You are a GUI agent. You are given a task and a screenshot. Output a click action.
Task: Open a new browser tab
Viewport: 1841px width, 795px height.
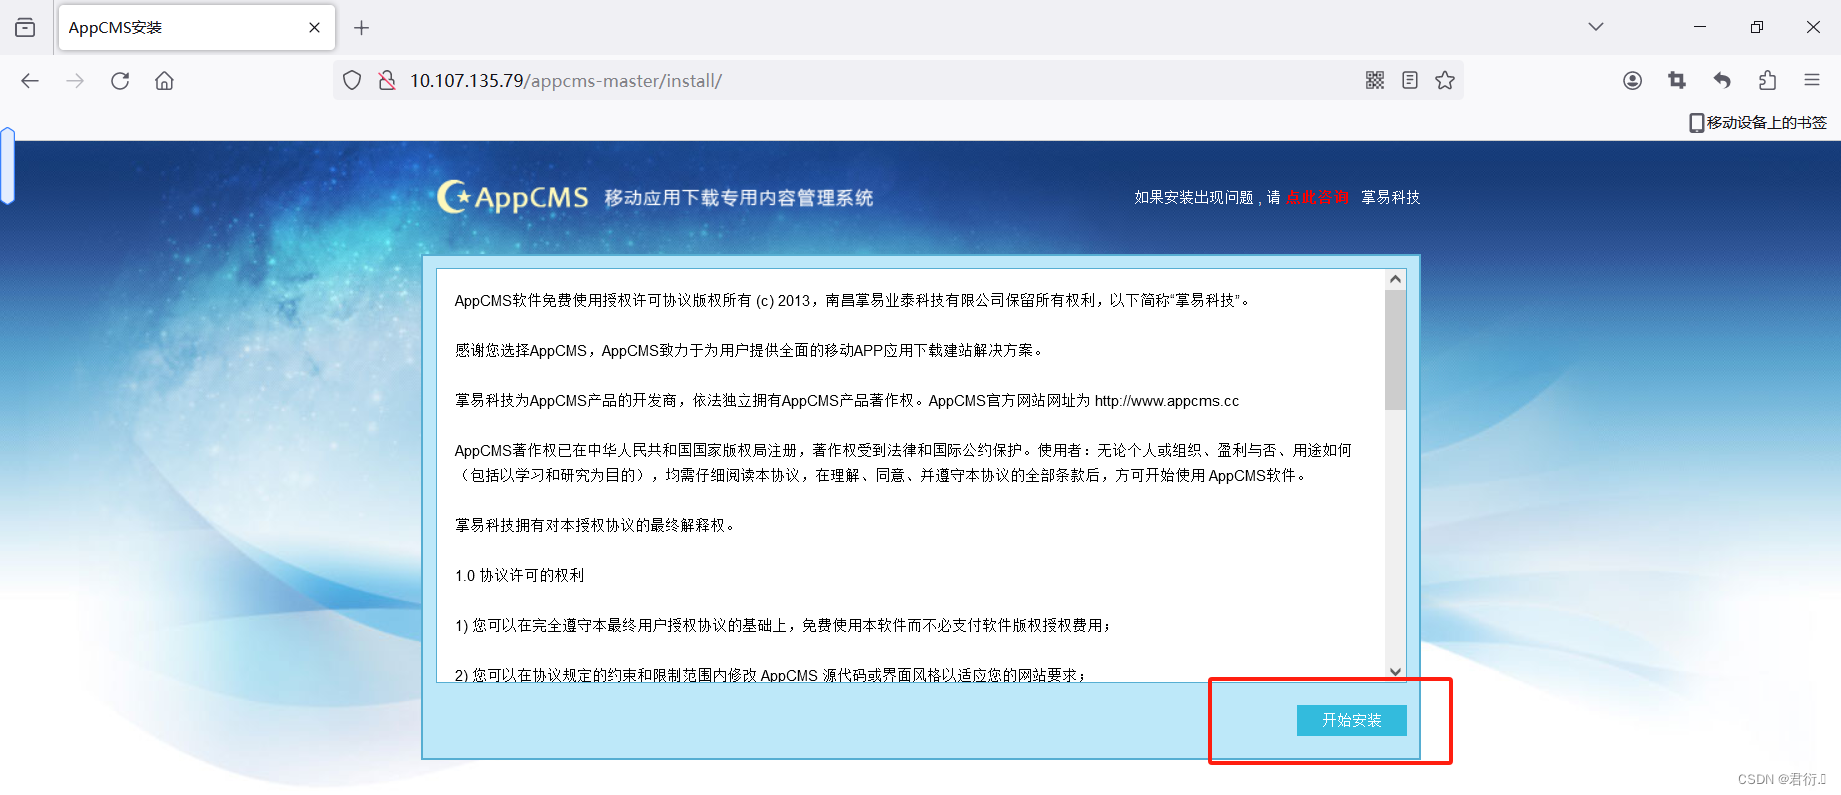pos(362,28)
